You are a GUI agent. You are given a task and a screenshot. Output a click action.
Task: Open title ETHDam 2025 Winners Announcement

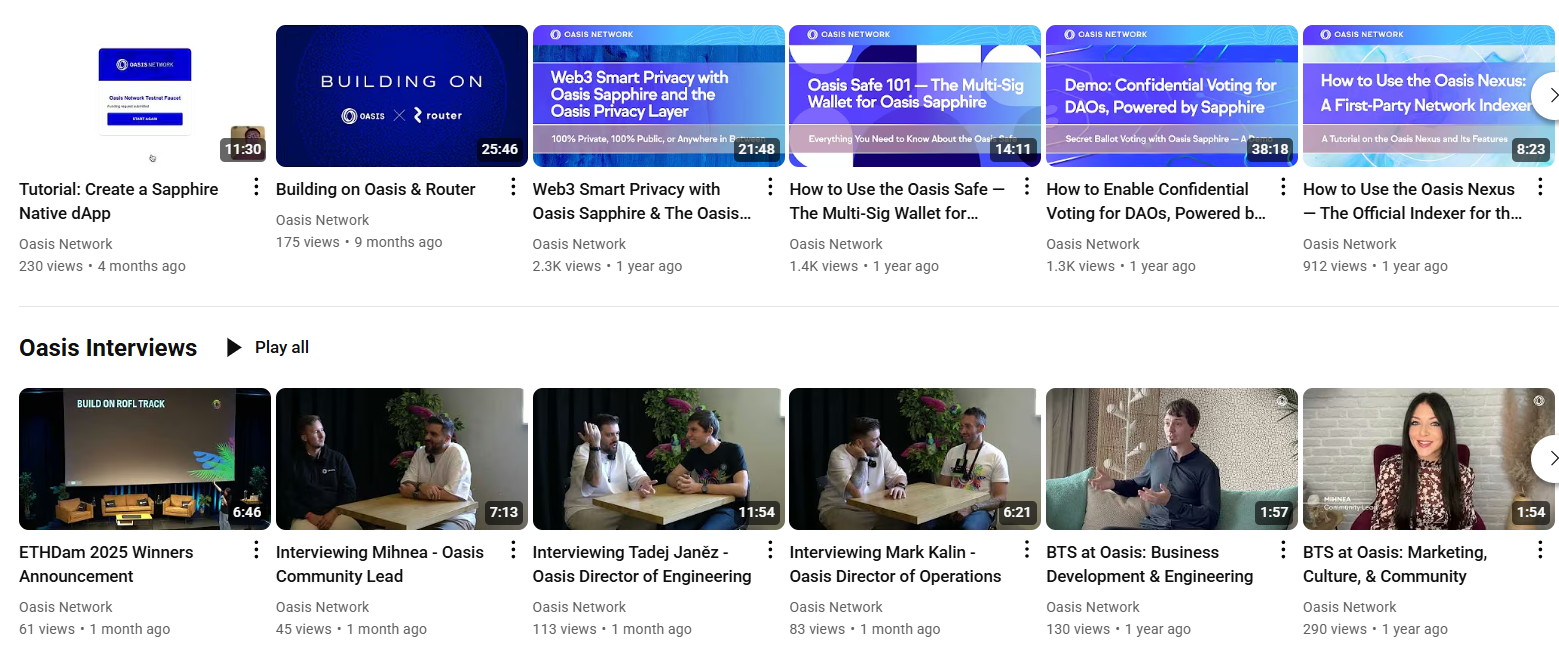(x=106, y=564)
